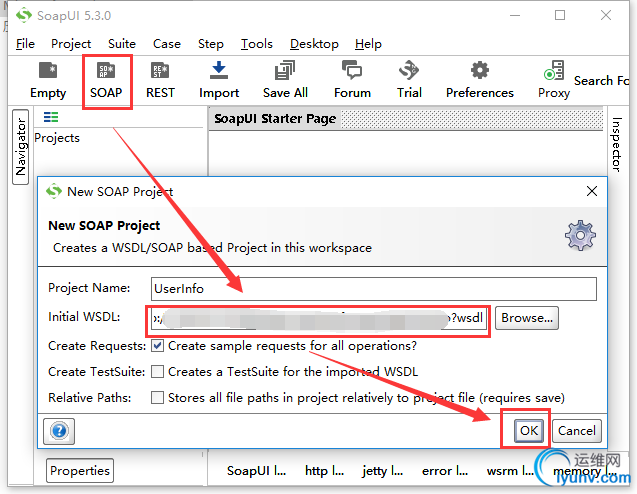Open the Desktop menu
Image resolution: width=637 pixels, height=494 pixels.
tap(314, 43)
